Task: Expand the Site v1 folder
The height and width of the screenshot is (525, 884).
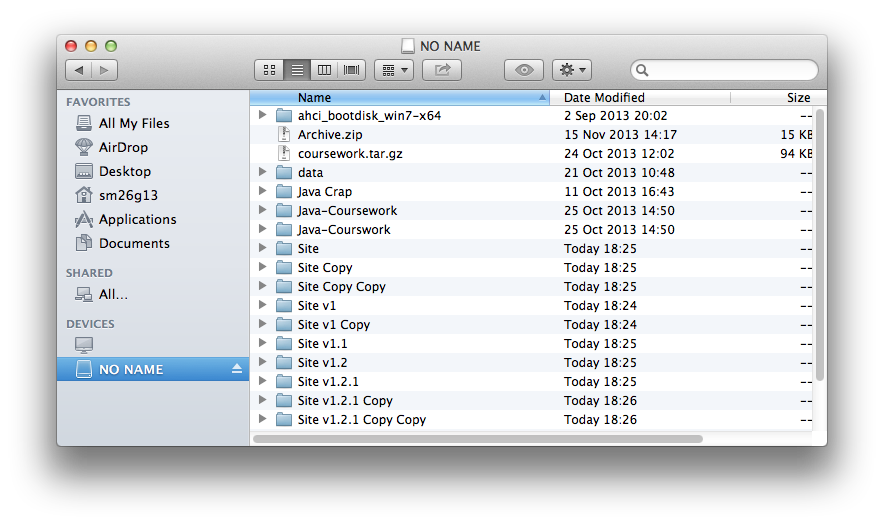Action: click(262, 305)
